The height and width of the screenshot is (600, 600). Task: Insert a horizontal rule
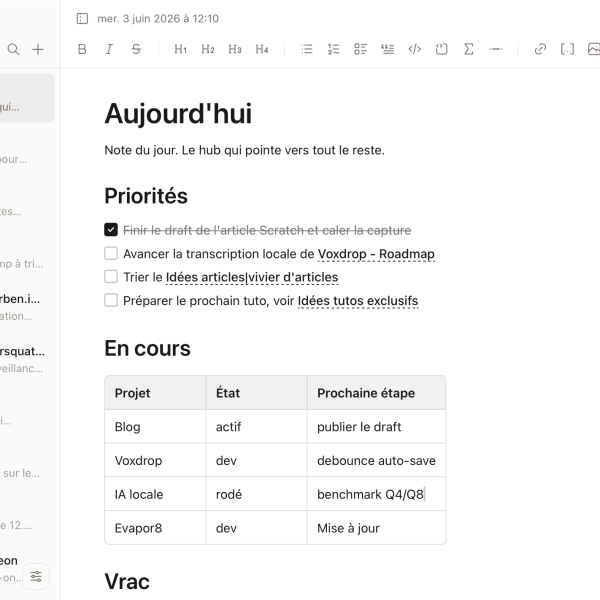tap(496, 49)
